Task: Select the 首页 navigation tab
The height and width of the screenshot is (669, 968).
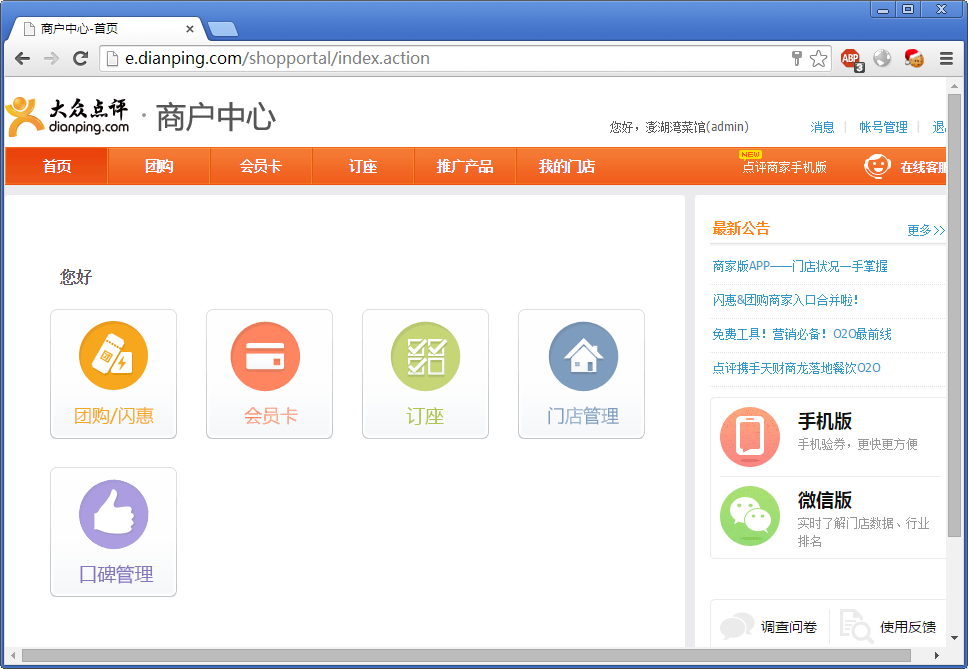Action: point(56,166)
